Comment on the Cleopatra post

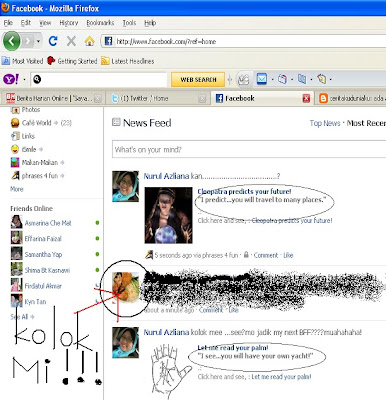(266, 255)
